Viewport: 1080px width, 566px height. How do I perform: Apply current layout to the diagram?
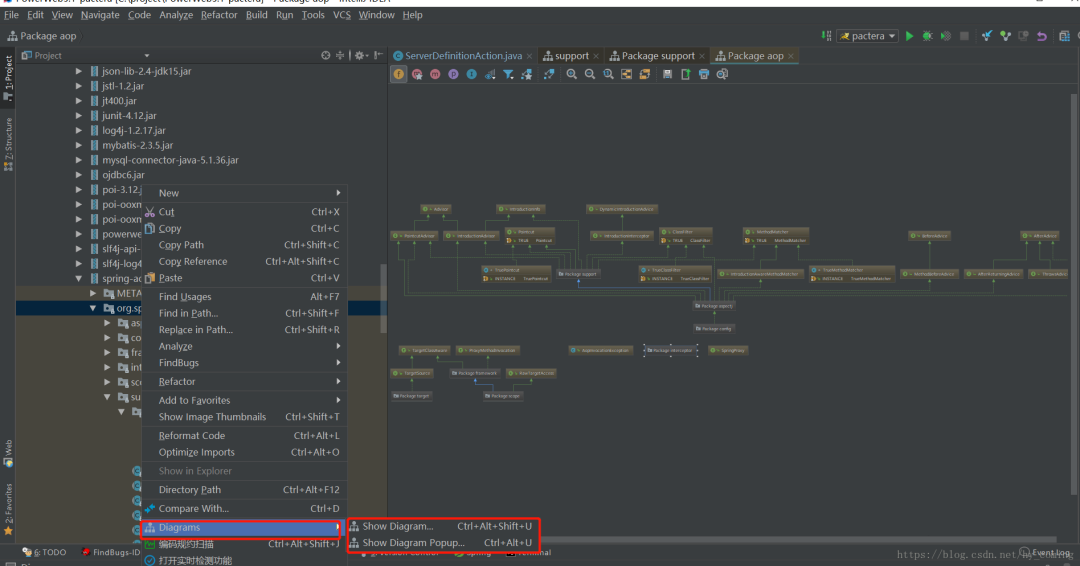click(645, 74)
